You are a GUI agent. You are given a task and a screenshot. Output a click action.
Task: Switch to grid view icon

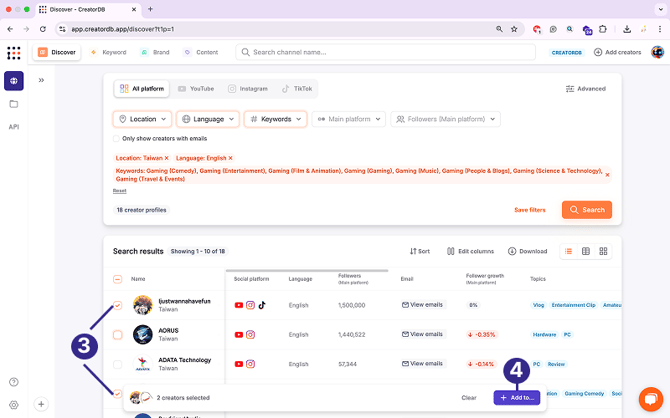click(603, 251)
